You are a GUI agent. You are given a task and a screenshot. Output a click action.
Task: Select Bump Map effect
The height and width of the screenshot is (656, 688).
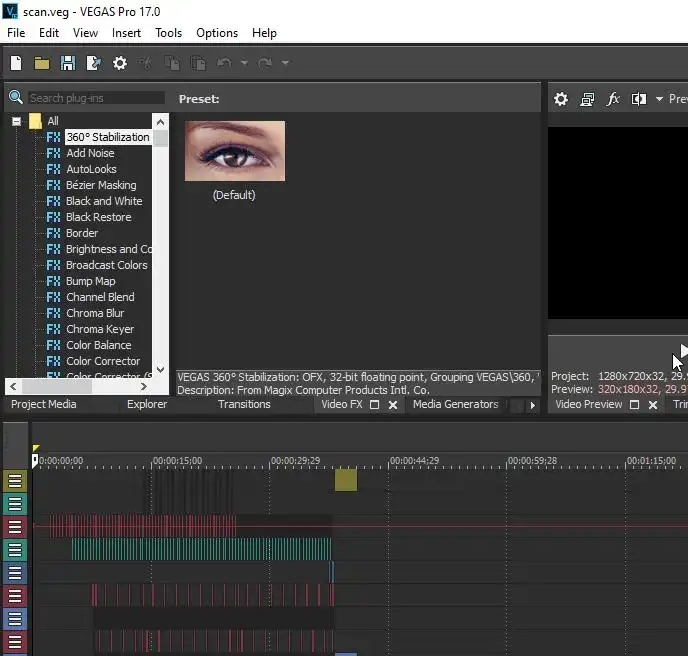(90, 281)
